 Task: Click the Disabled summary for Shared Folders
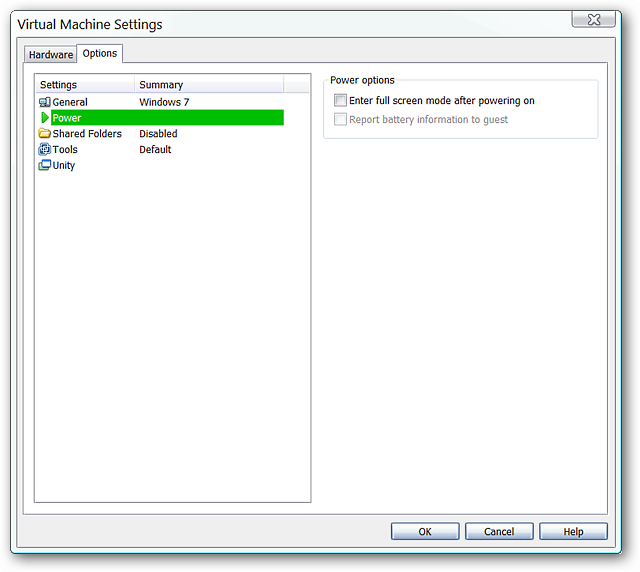(158, 134)
